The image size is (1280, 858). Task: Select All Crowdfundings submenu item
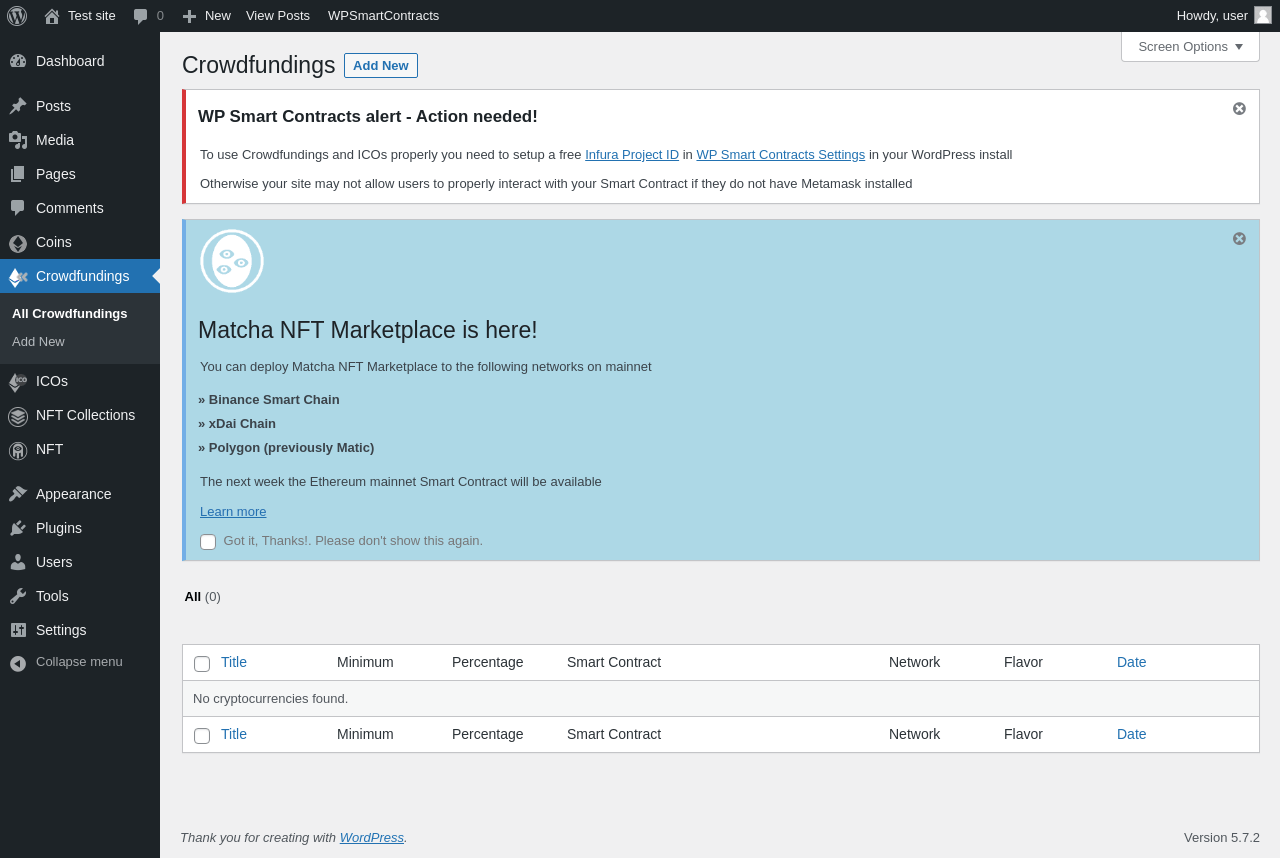[70, 313]
